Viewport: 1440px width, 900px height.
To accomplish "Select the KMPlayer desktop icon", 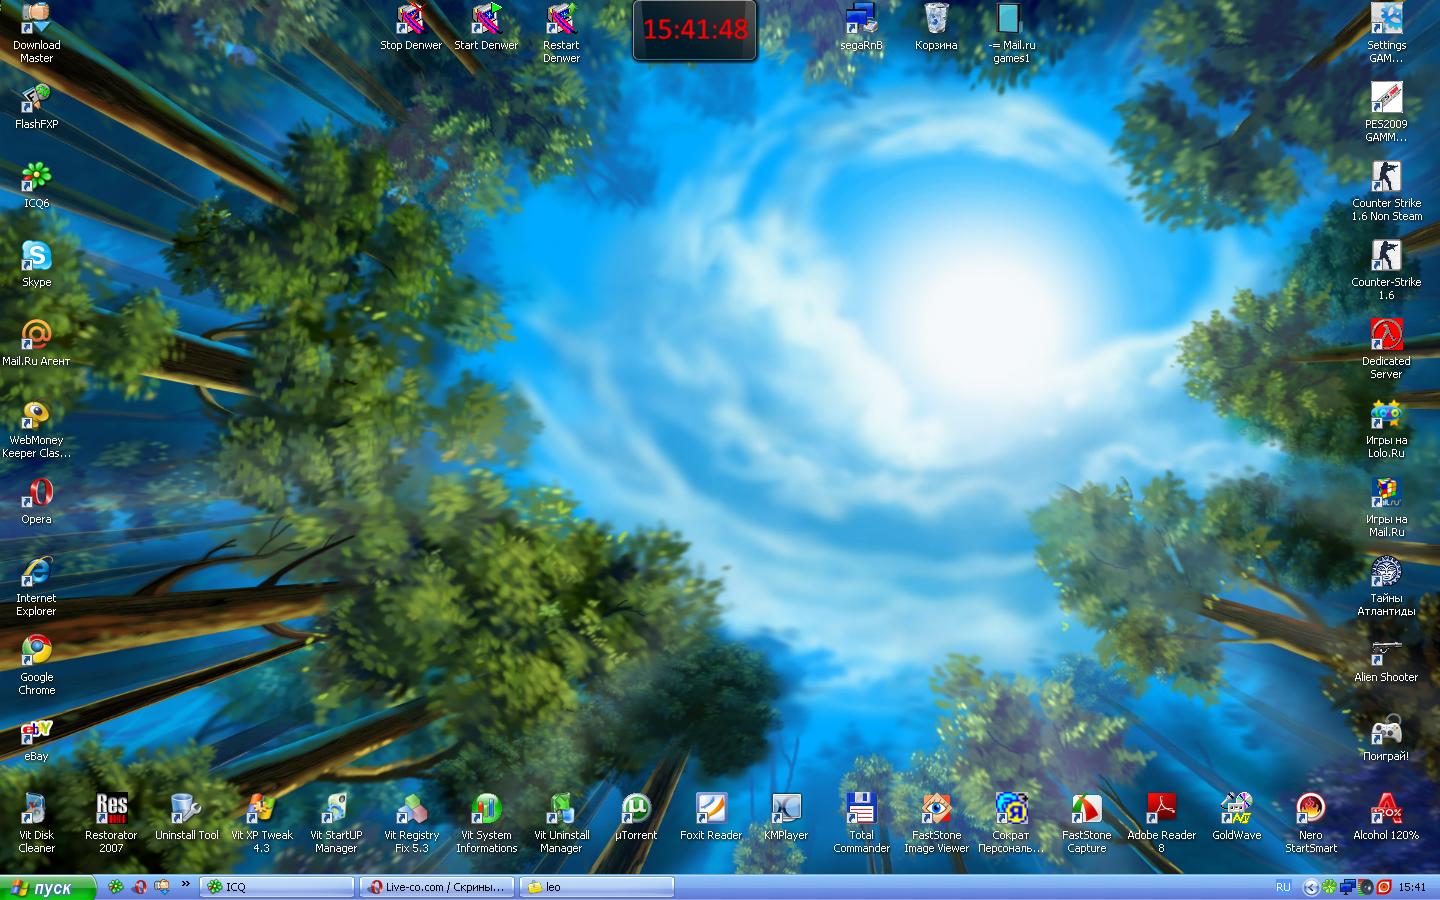I will click(786, 809).
